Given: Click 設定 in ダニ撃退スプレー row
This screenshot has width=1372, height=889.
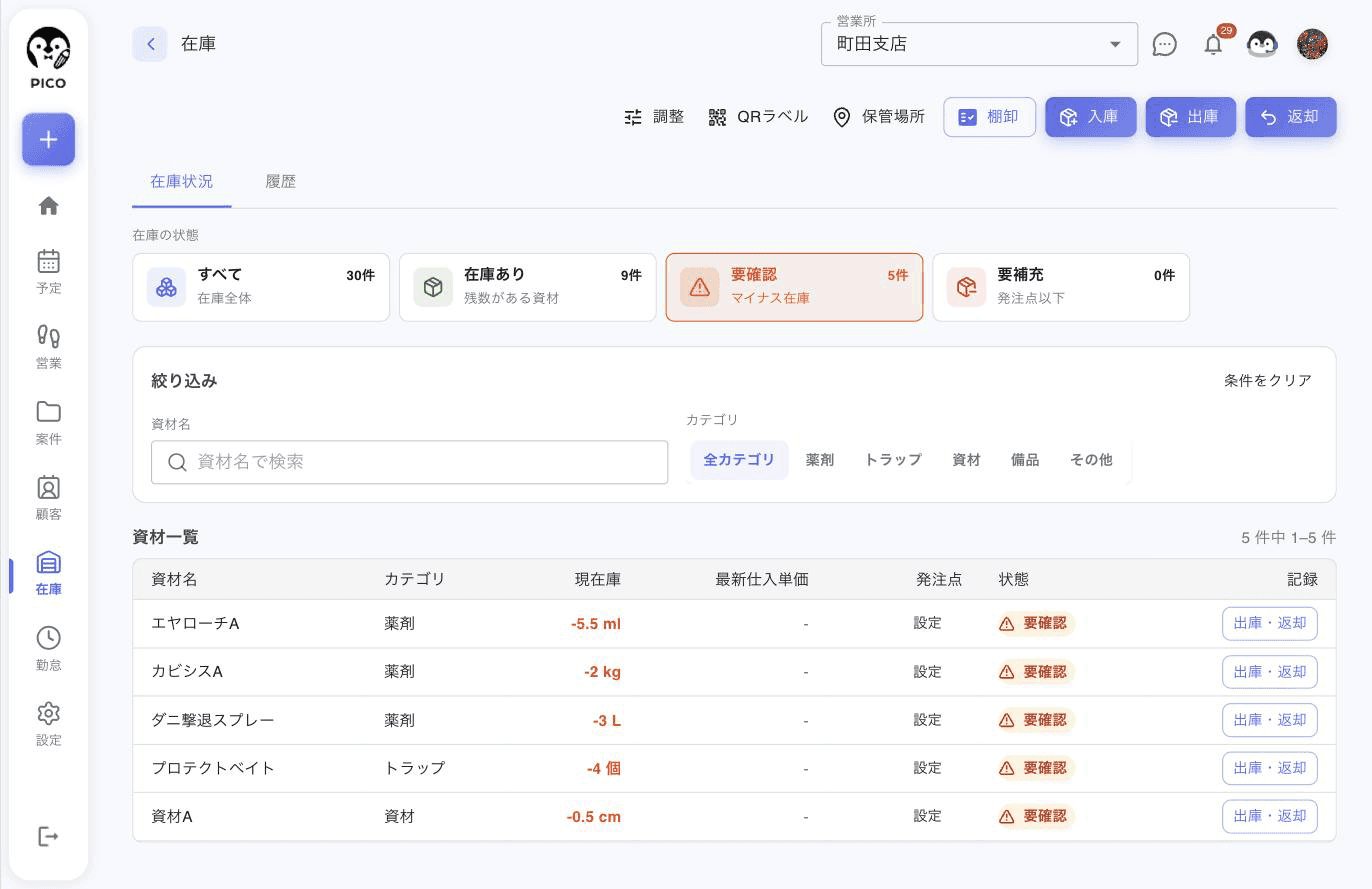Looking at the screenshot, I should pos(927,720).
